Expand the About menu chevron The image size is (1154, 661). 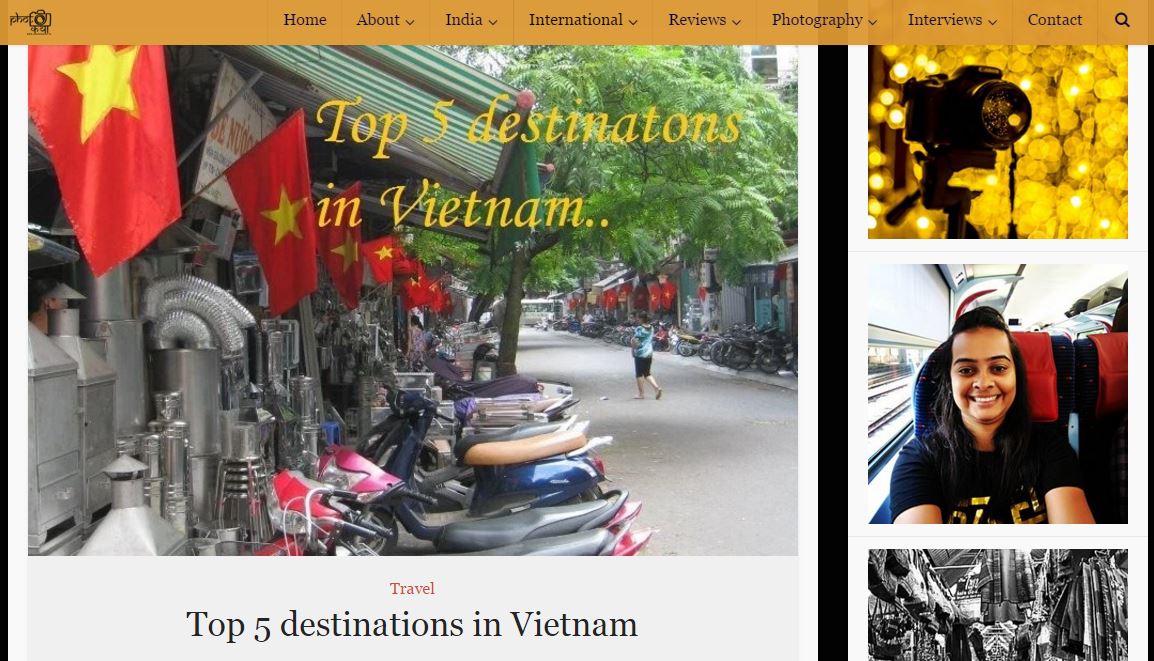[410, 22]
